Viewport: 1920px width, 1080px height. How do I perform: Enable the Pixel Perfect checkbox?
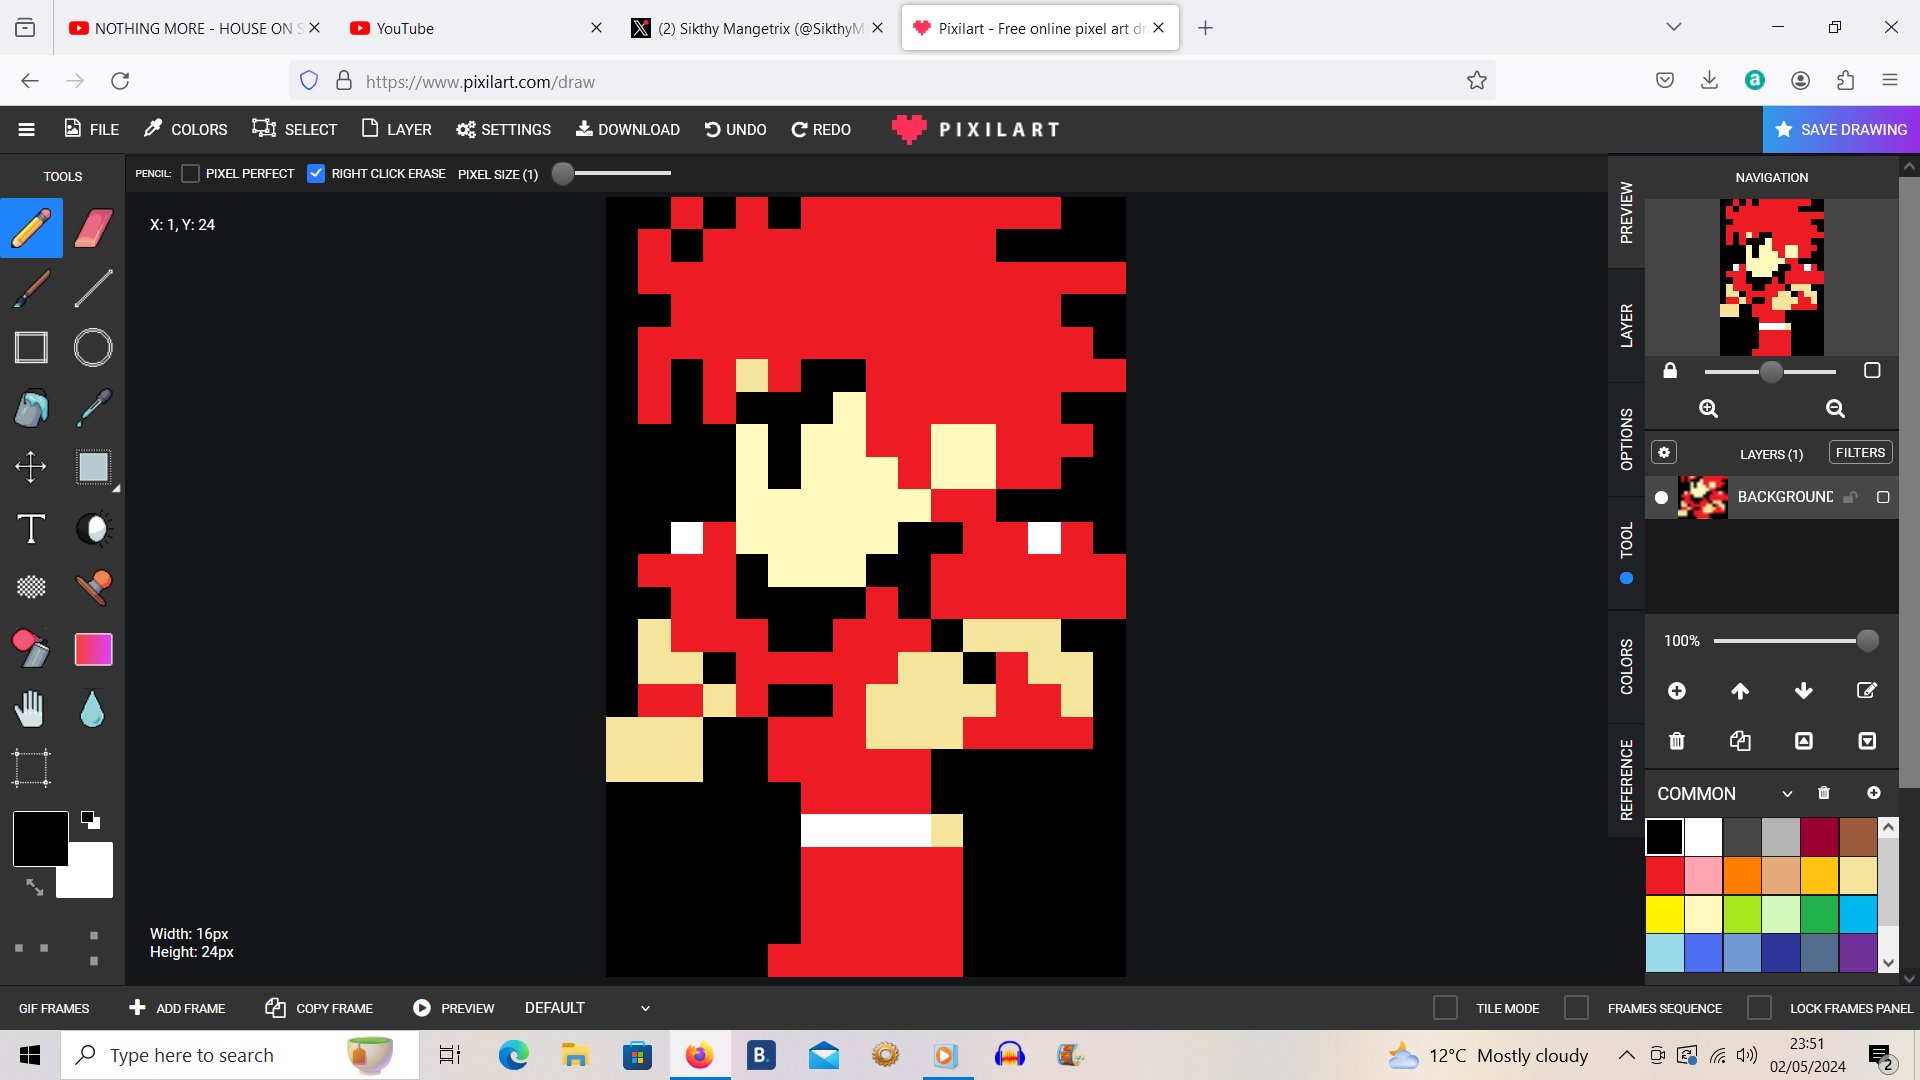190,173
